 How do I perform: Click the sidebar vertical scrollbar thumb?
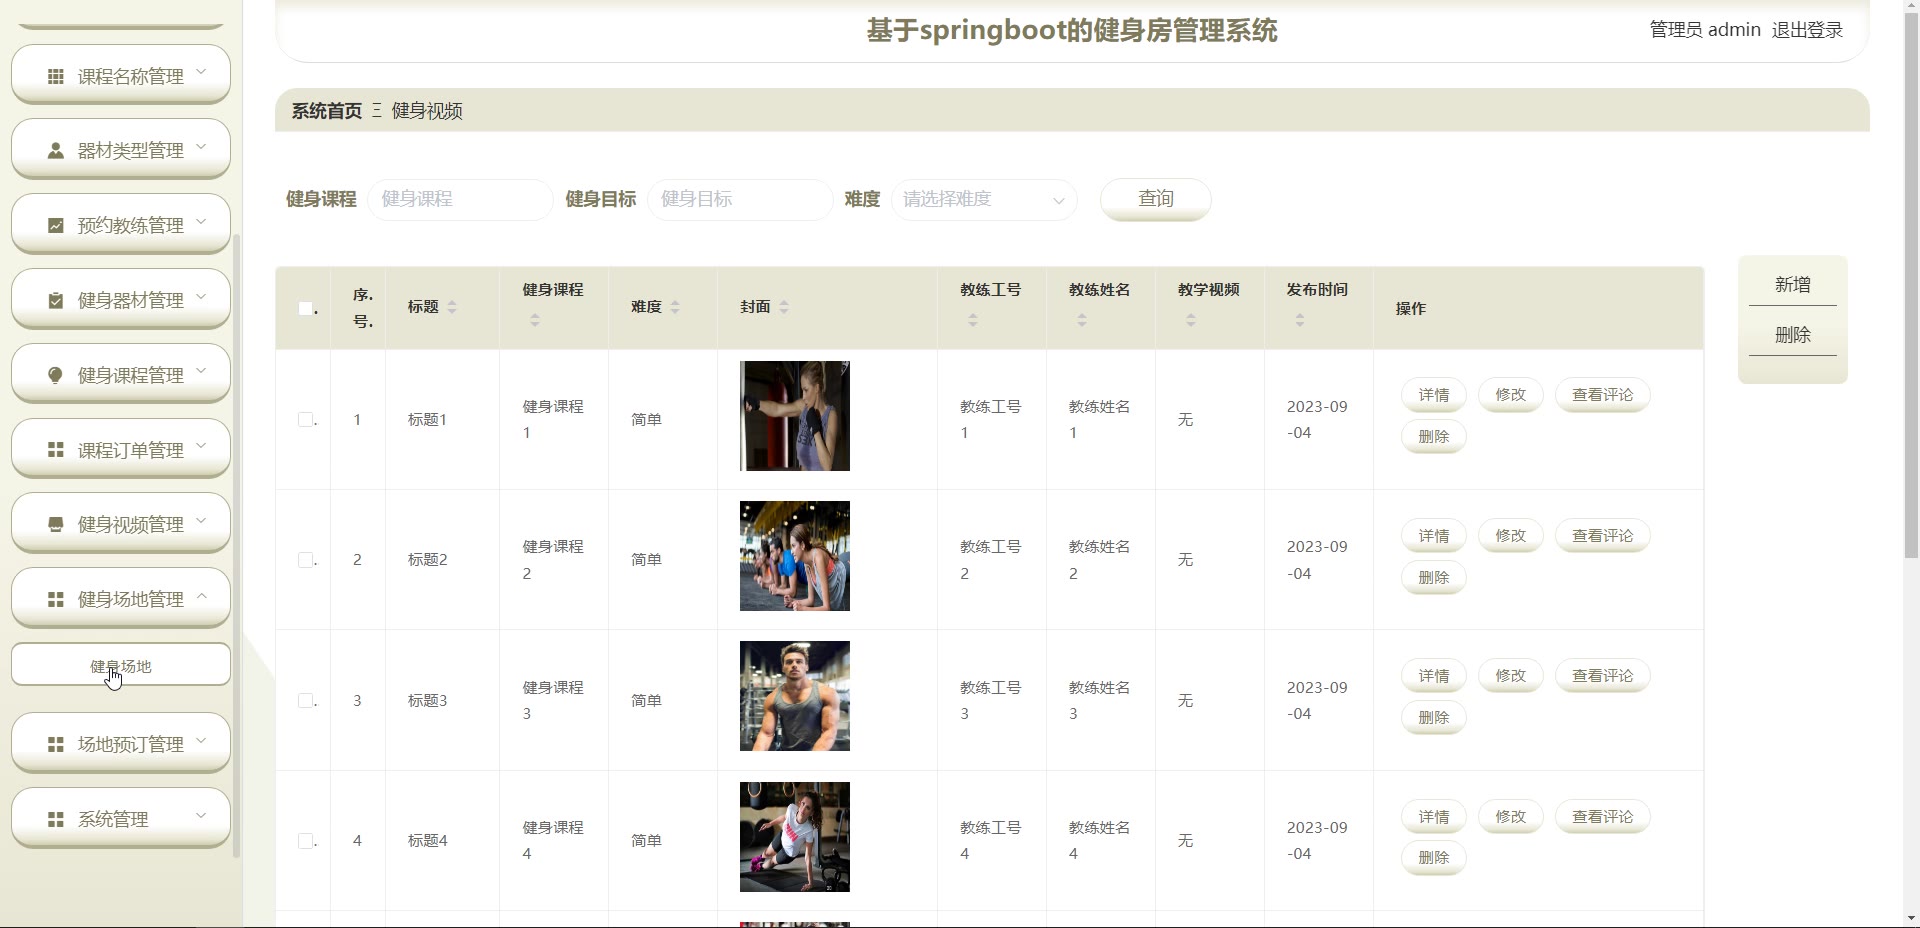(236, 545)
